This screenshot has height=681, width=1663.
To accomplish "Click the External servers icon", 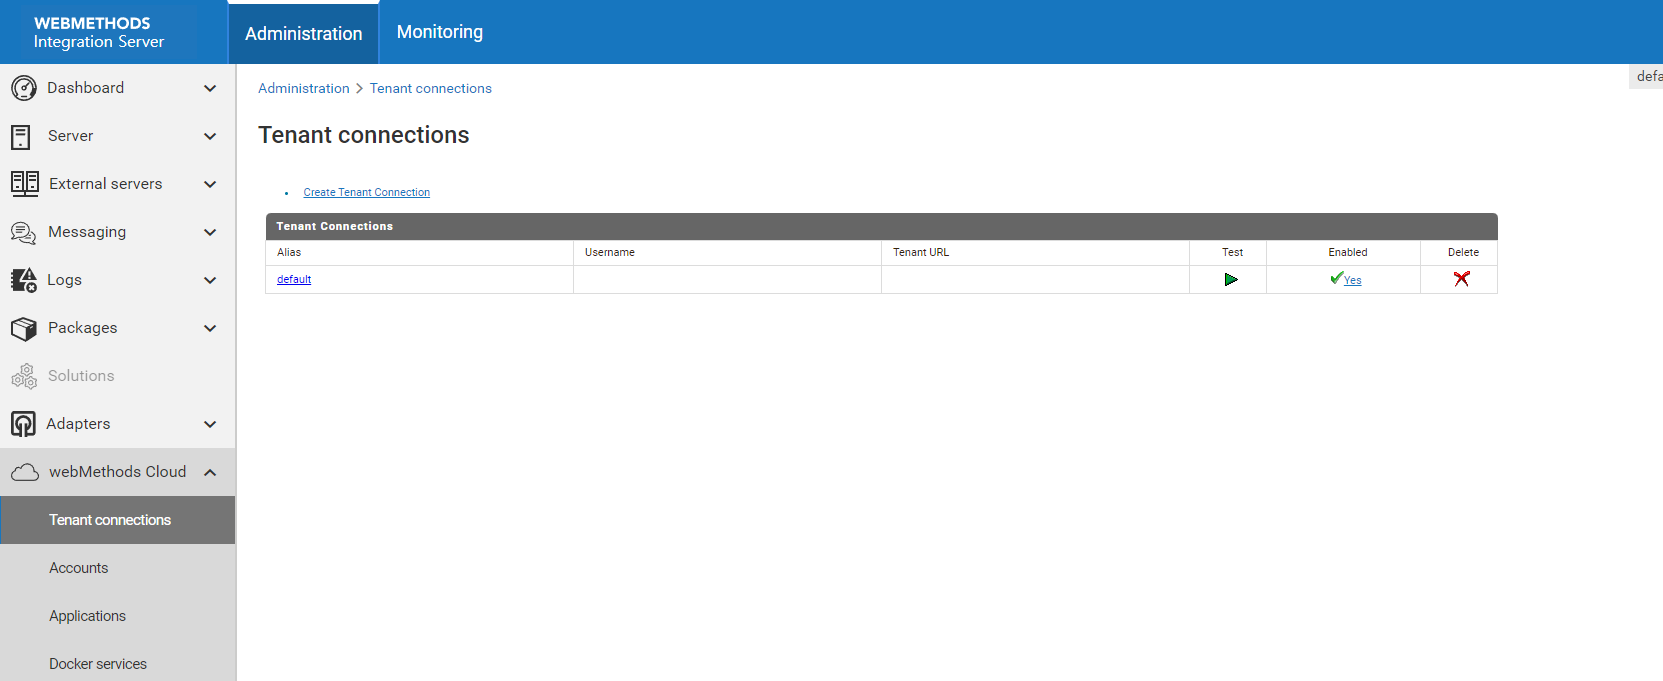I will pos(25,184).
